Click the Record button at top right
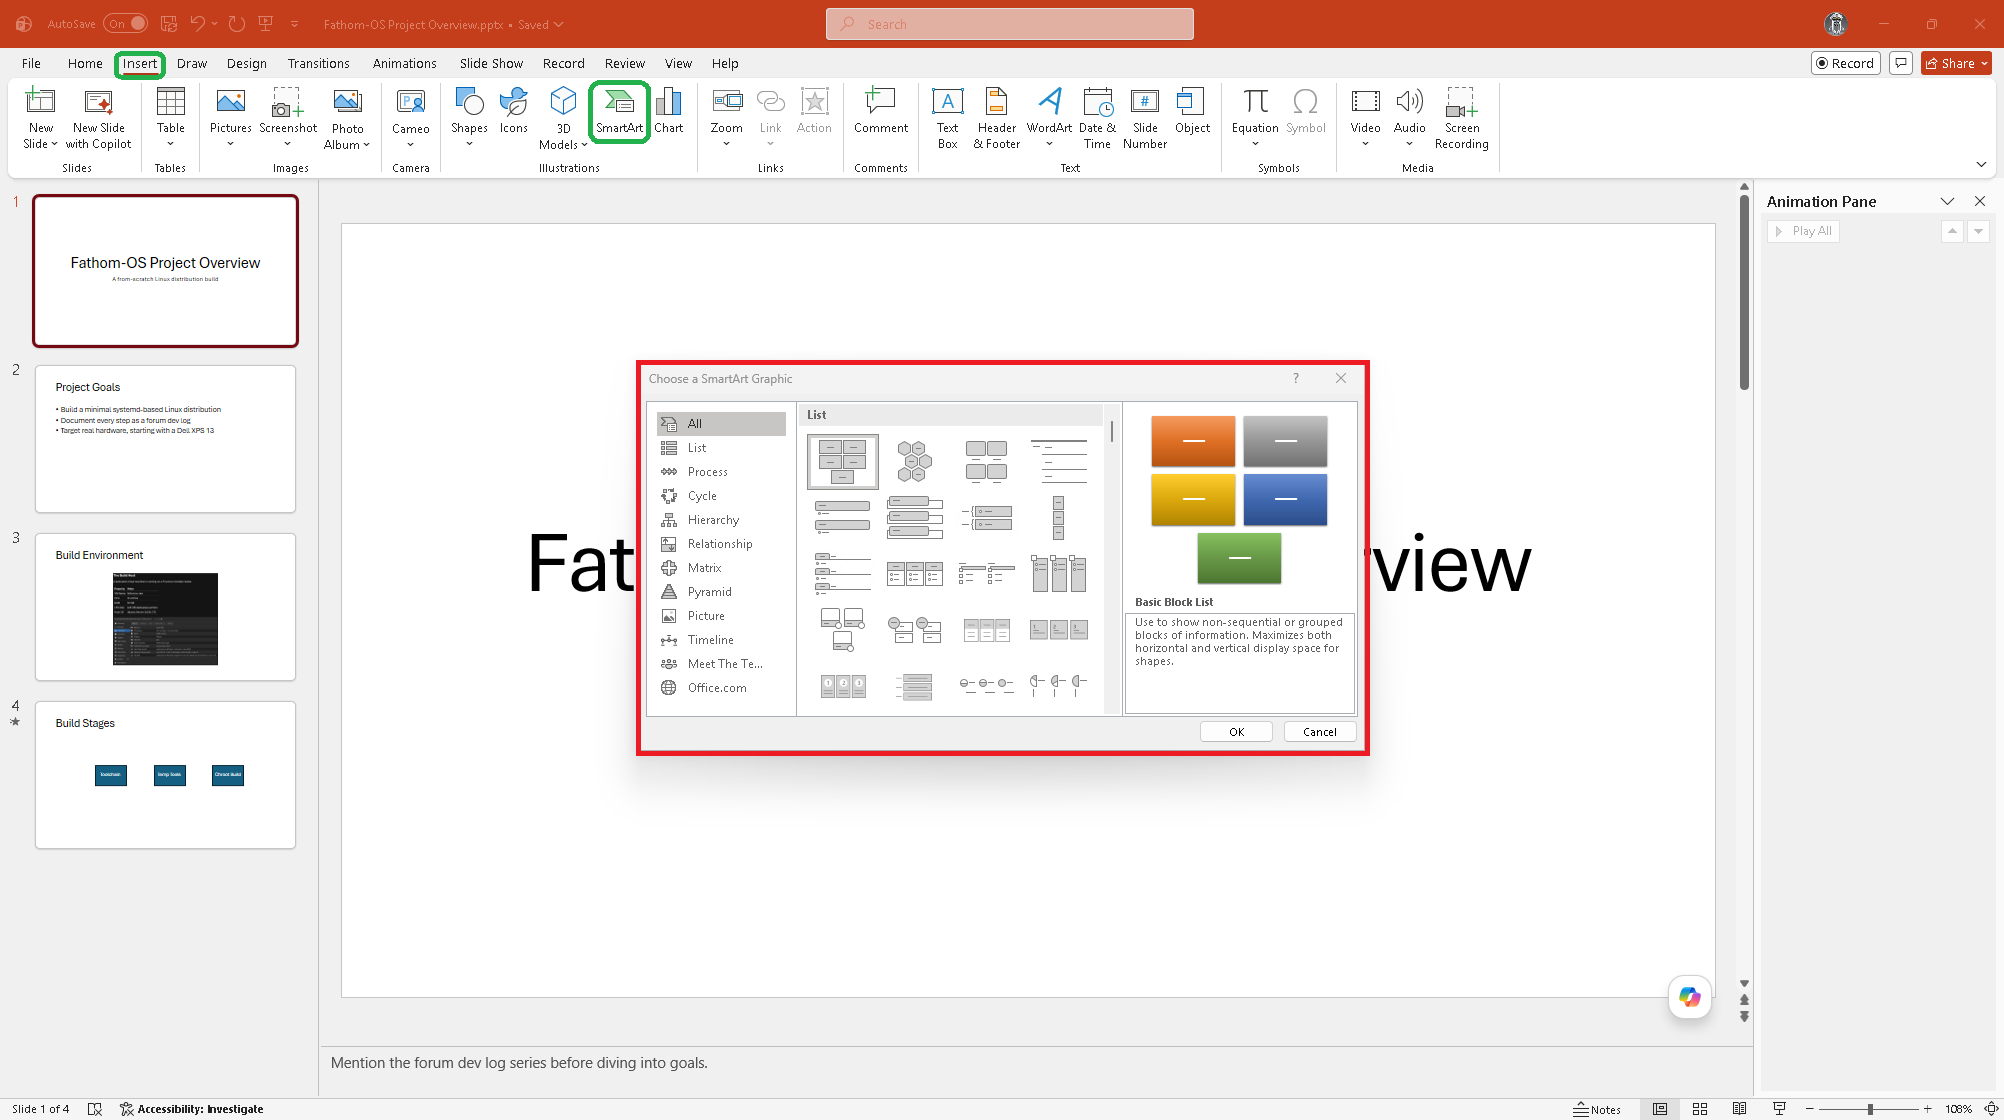Viewport: 2004px width, 1120px height. (x=1845, y=63)
